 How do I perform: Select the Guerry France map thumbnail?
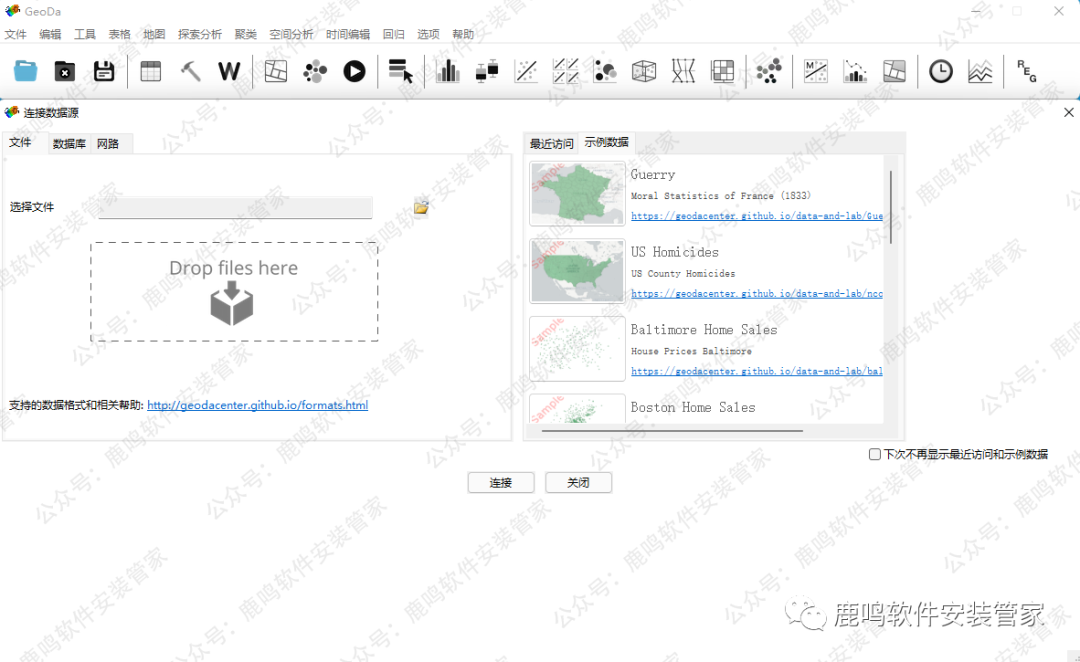point(578,193)
